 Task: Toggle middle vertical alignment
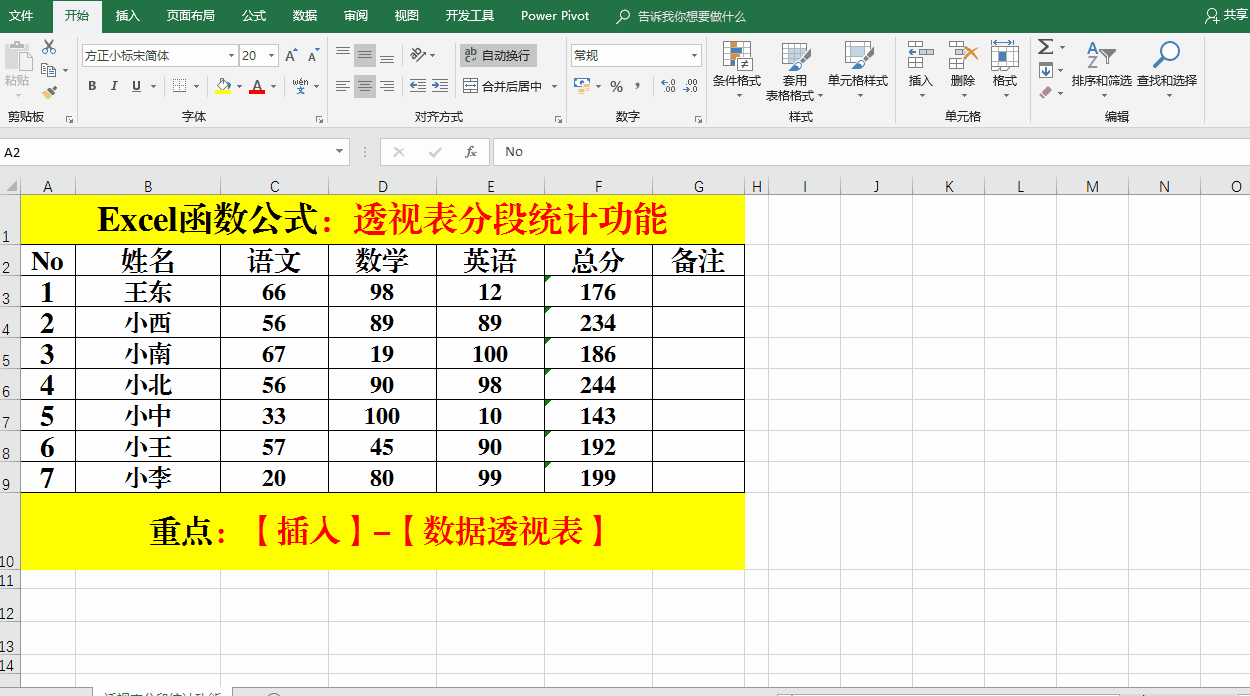point(365,55)
